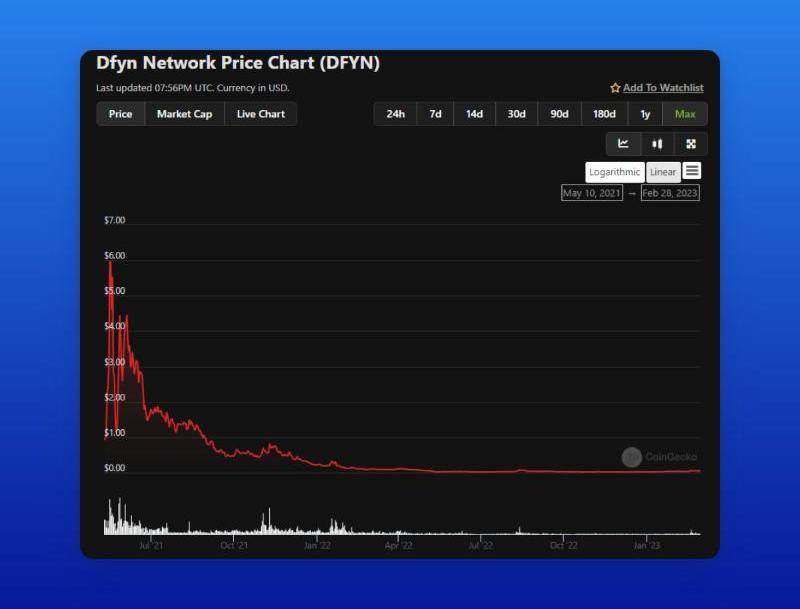The height and width of the screenshot is (609, 800).
Task: Choose the 1y time range
Action: [645, 114]
